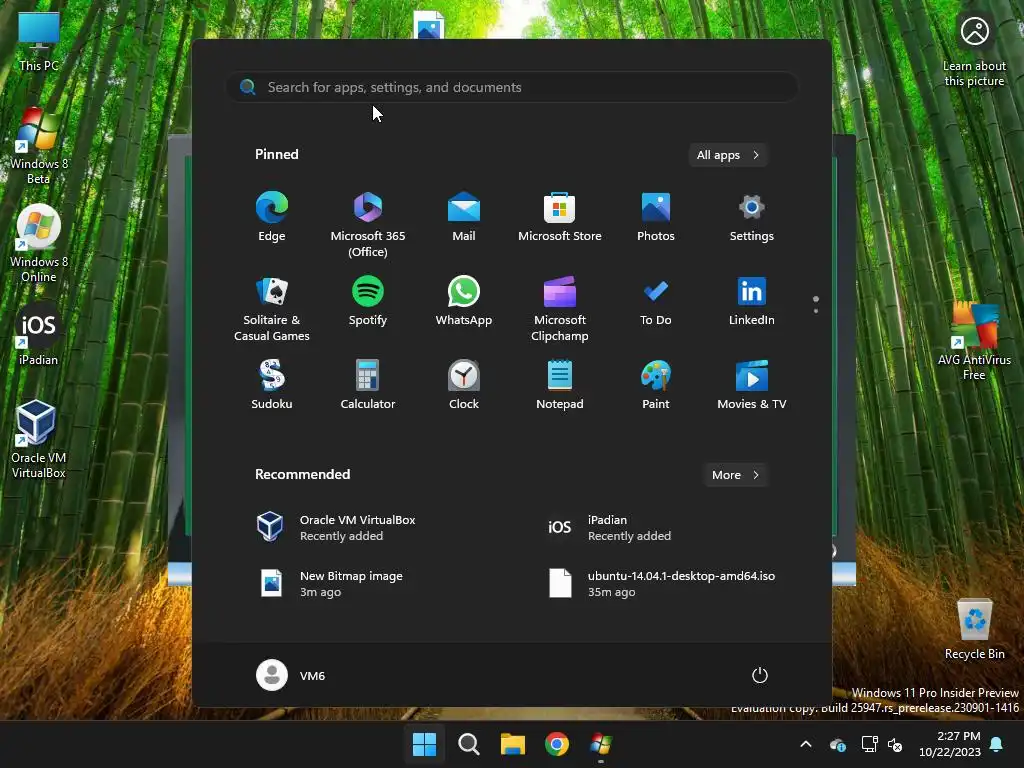Open the Clock app
This screenshot has width=1024, height=768.
[x=464, y=385]
